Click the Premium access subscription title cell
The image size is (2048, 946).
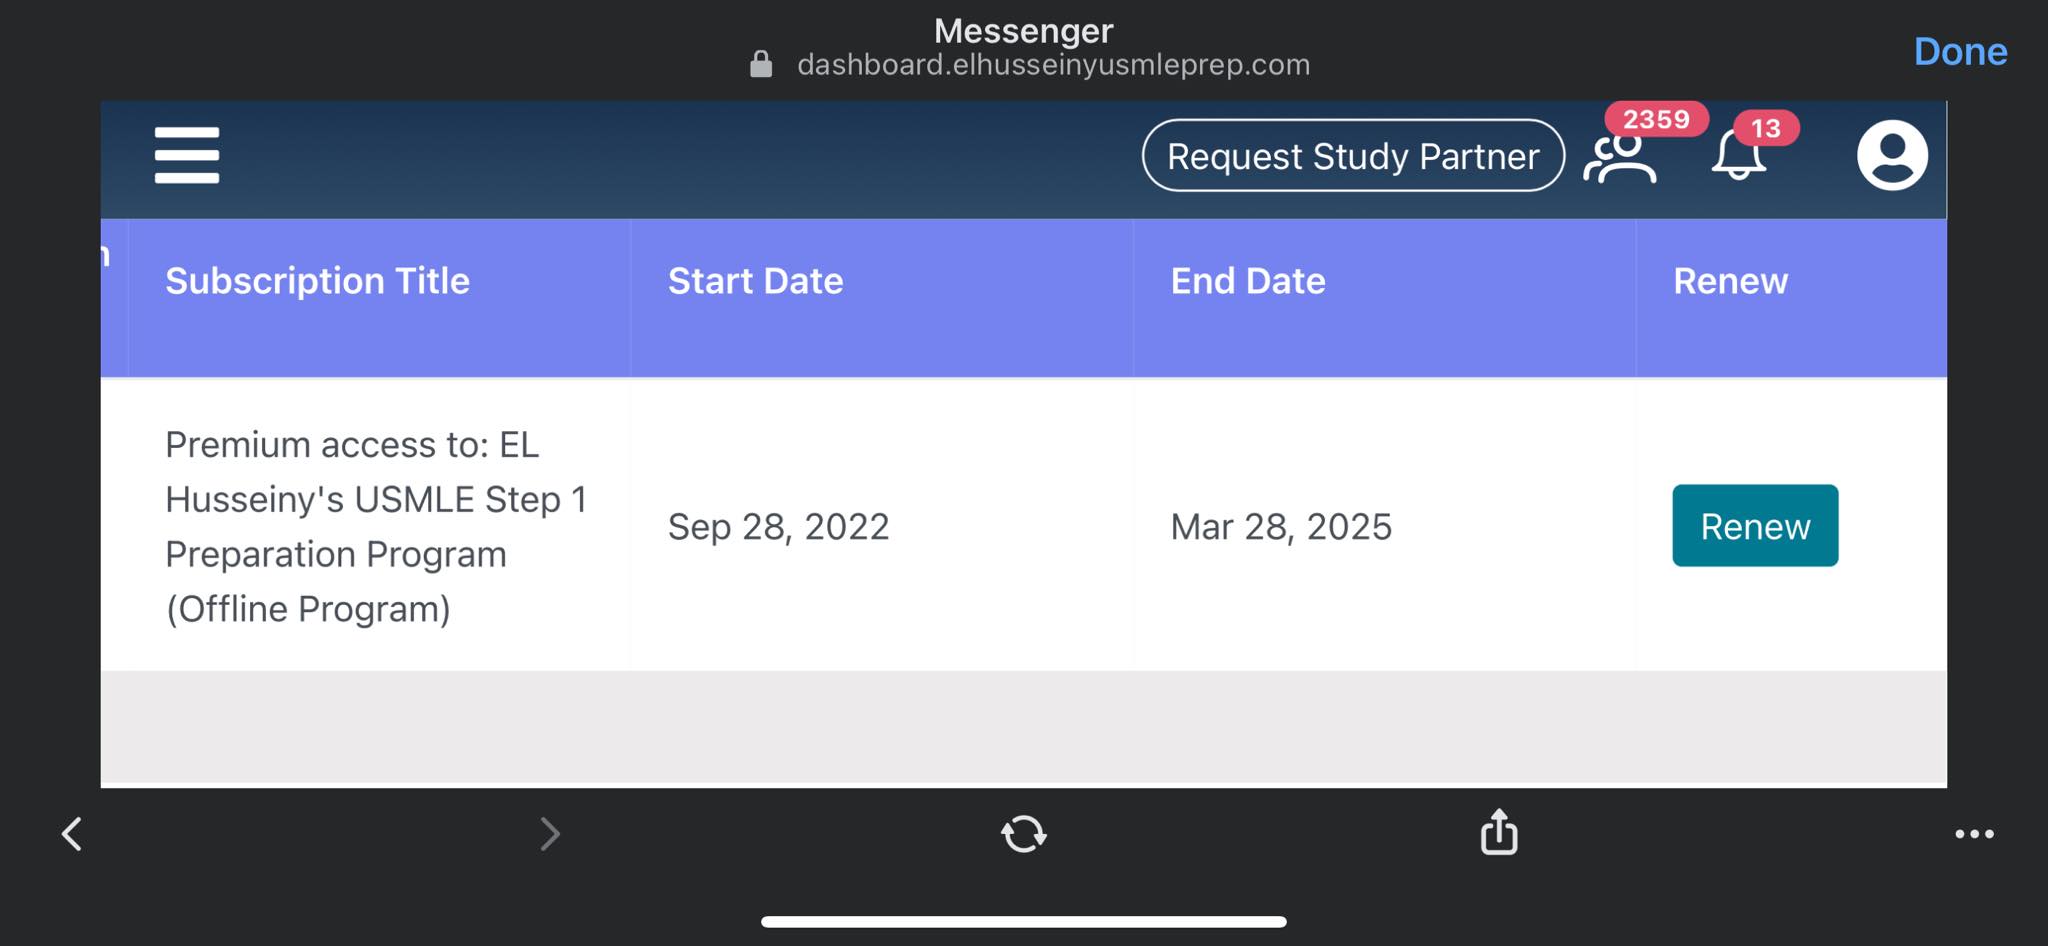375,526
